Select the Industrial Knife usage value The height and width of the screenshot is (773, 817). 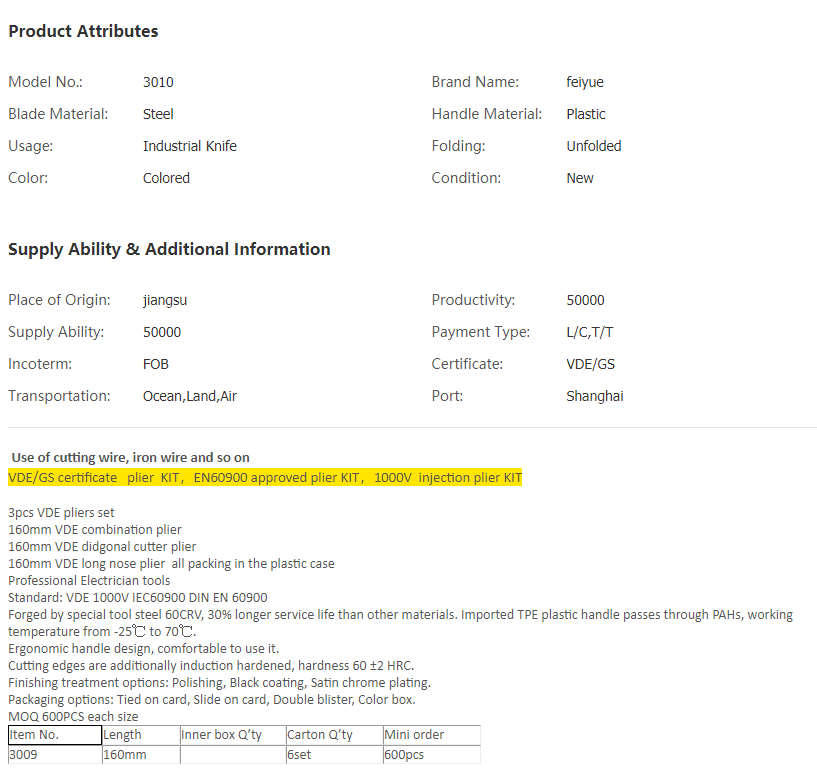pyautogui.click(x=190, y=146)
